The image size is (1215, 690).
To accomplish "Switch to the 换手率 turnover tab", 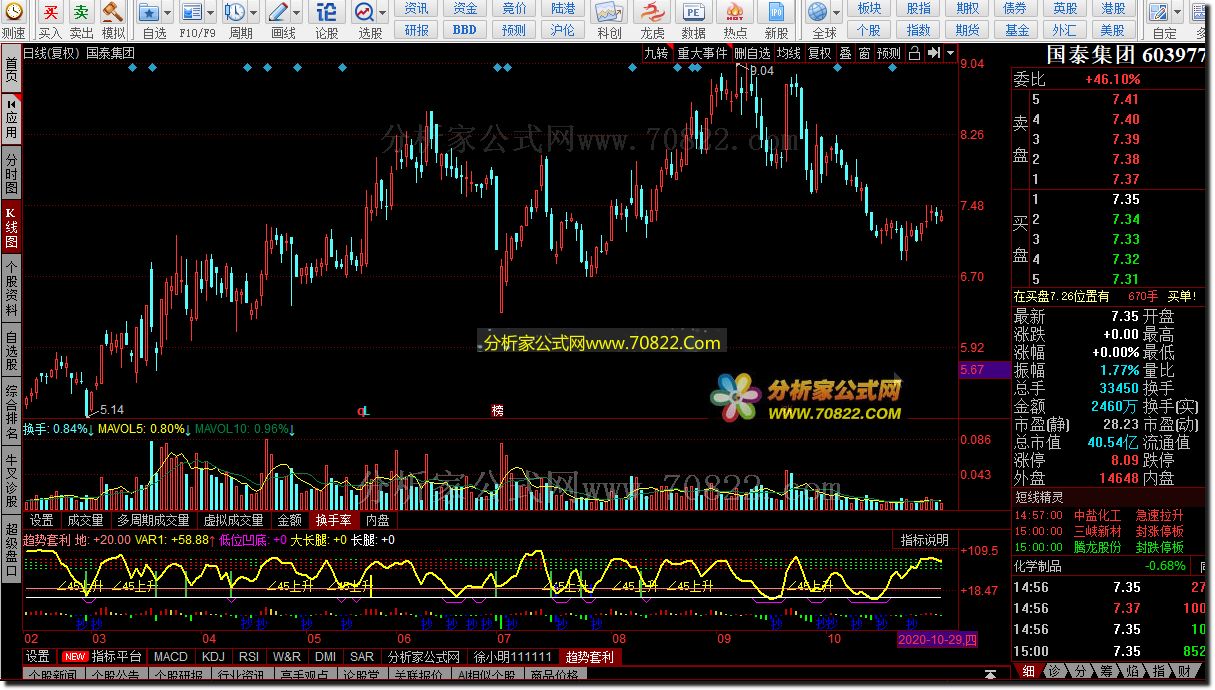I will [333, 520].
